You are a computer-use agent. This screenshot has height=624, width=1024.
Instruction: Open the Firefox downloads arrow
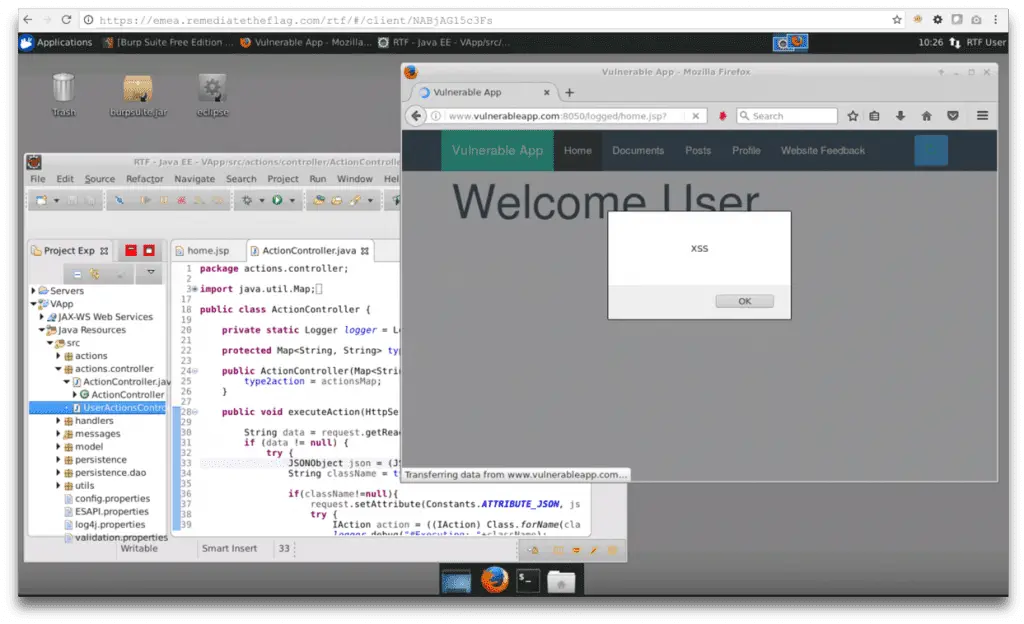click(x=901, y=116)
